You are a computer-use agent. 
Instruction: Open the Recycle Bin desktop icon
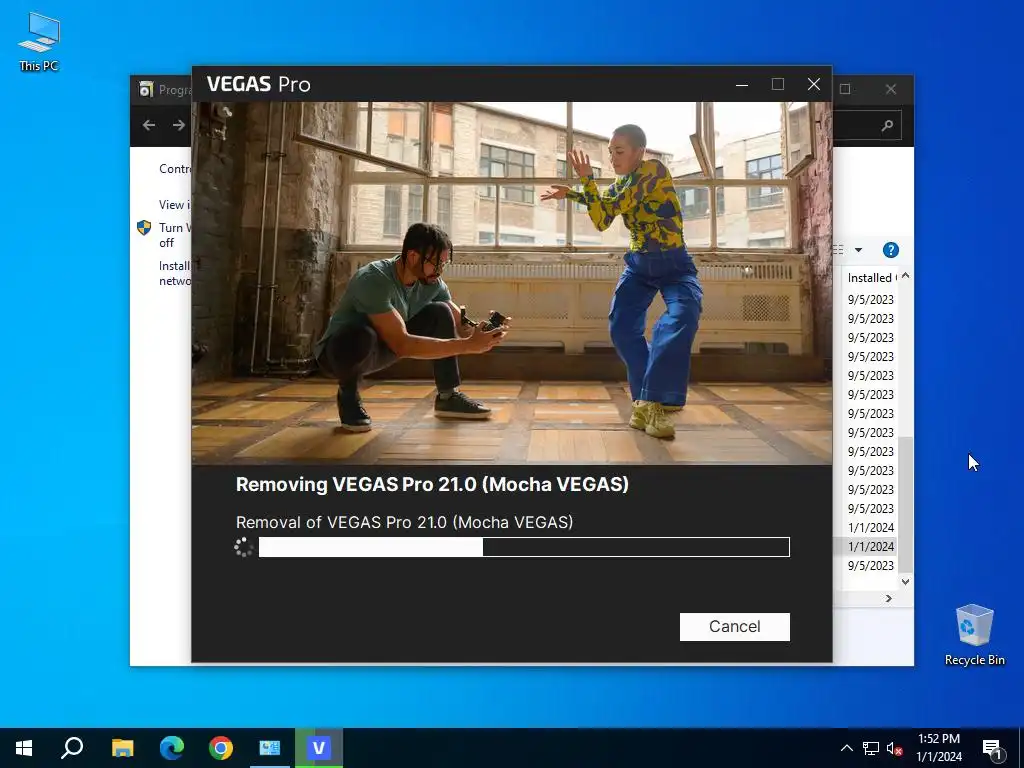974,634
